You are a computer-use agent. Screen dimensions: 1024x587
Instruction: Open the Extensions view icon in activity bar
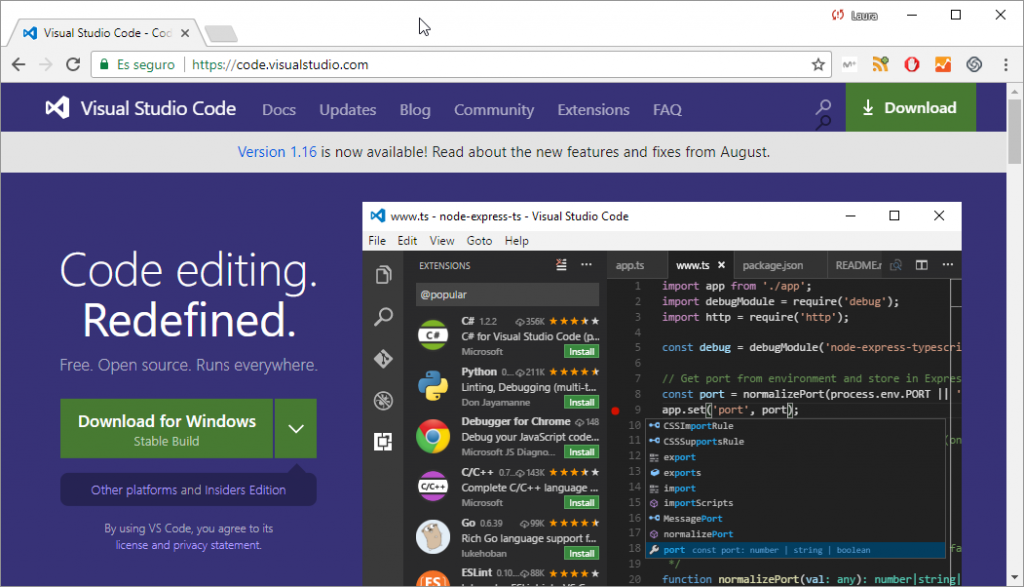click(x=383, y=442)
